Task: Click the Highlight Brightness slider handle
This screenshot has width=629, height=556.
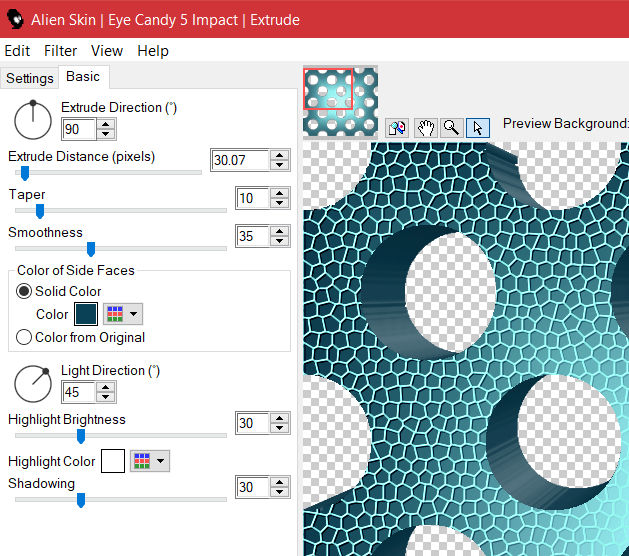Action: click(81, 436)
